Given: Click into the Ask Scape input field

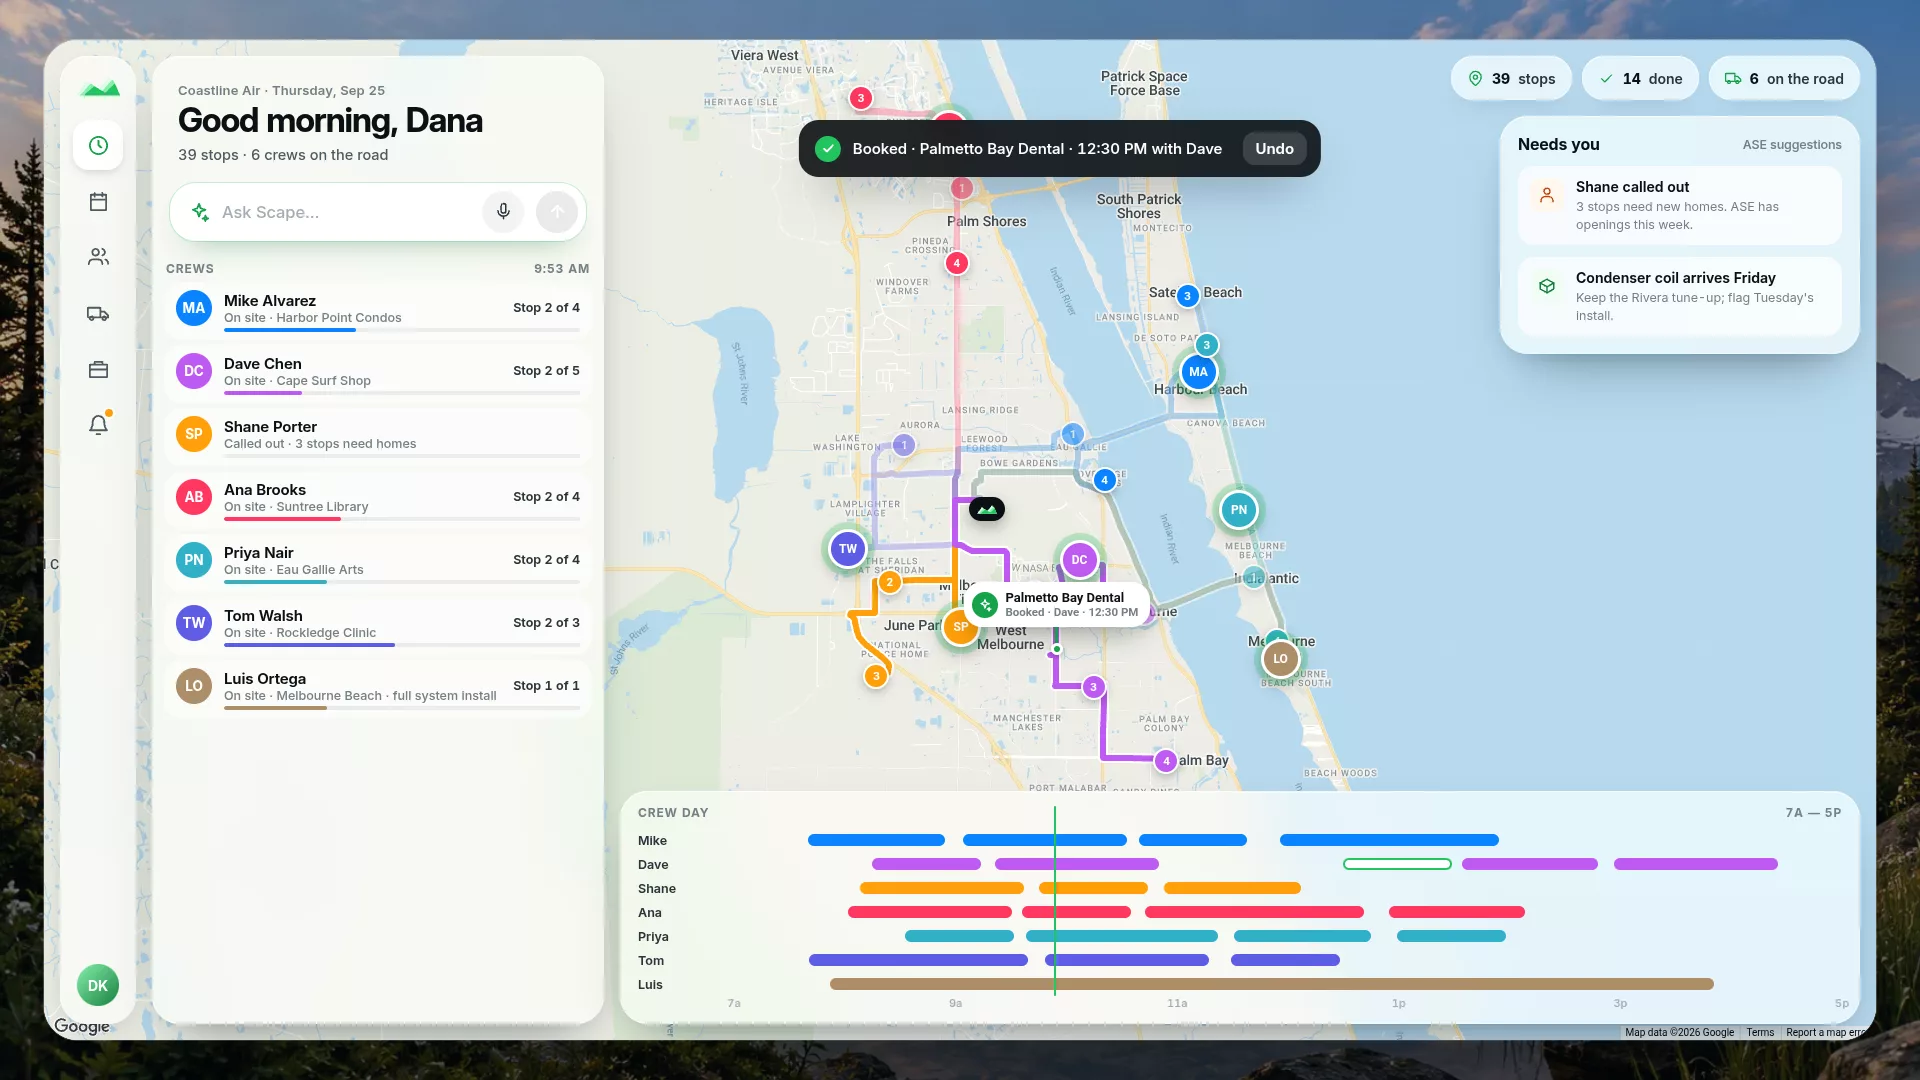Looking at the screenshot, I should tap(345, 212).
